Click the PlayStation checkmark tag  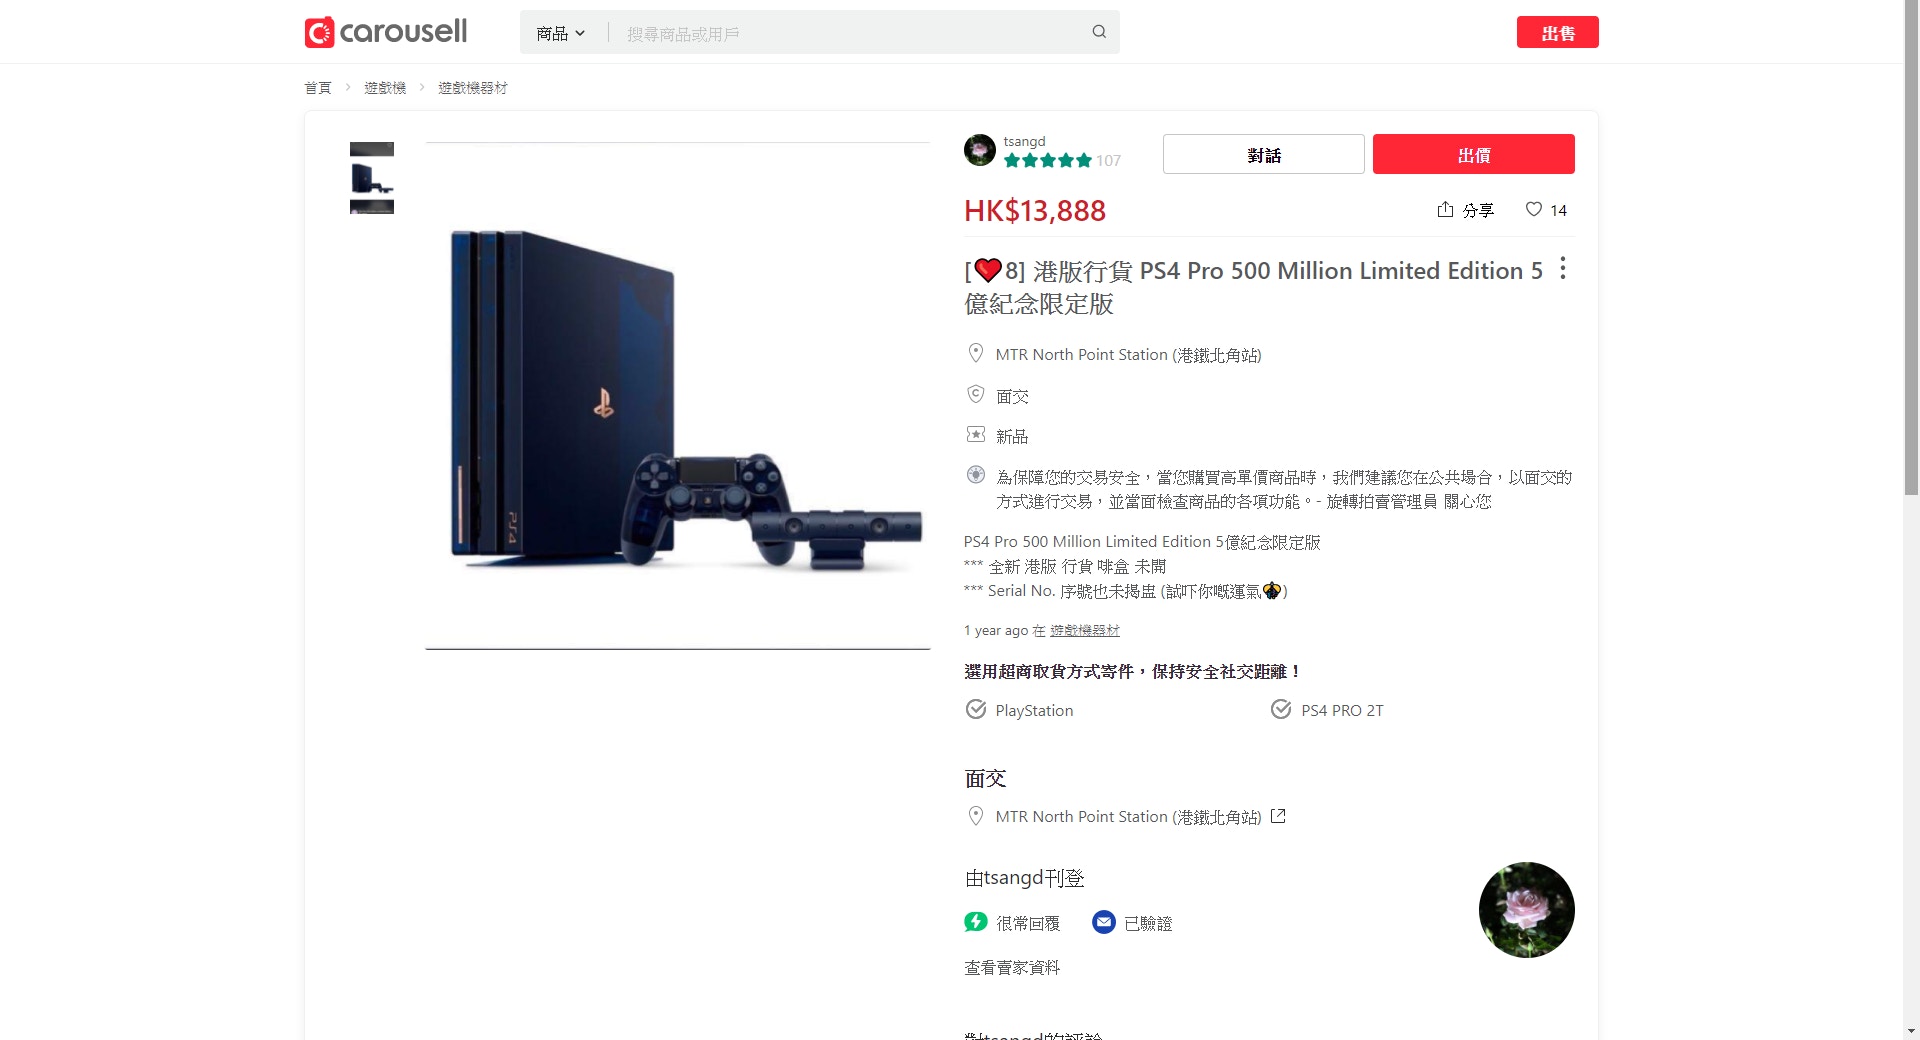[1019, 710]
